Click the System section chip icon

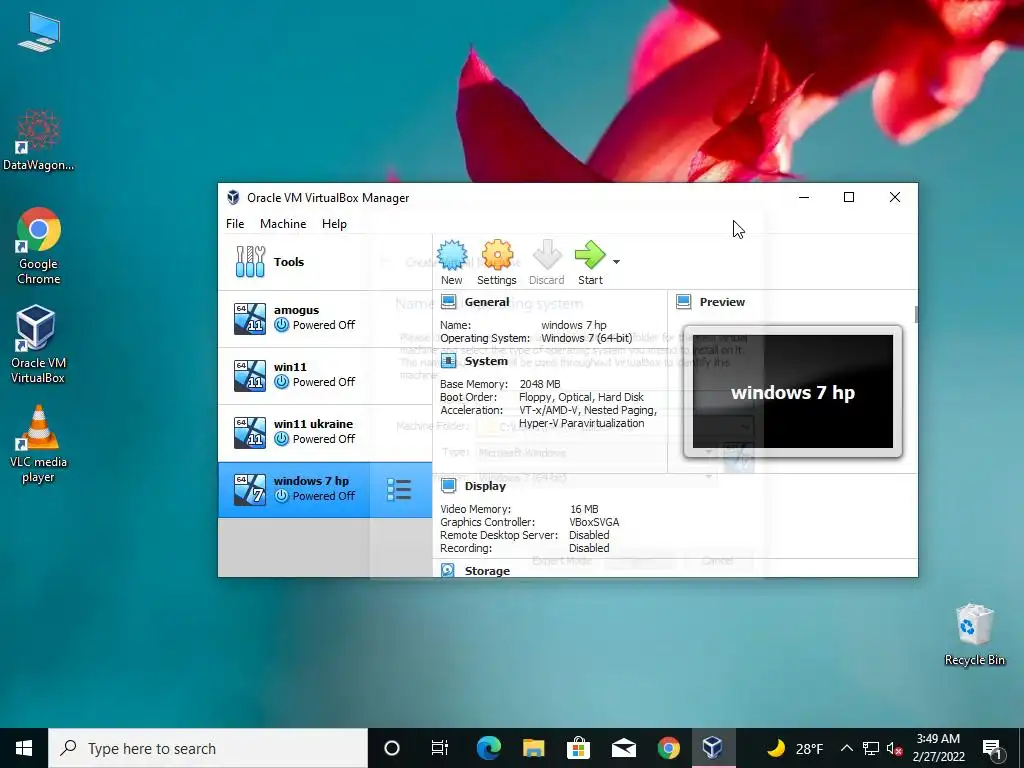(449, 360)
